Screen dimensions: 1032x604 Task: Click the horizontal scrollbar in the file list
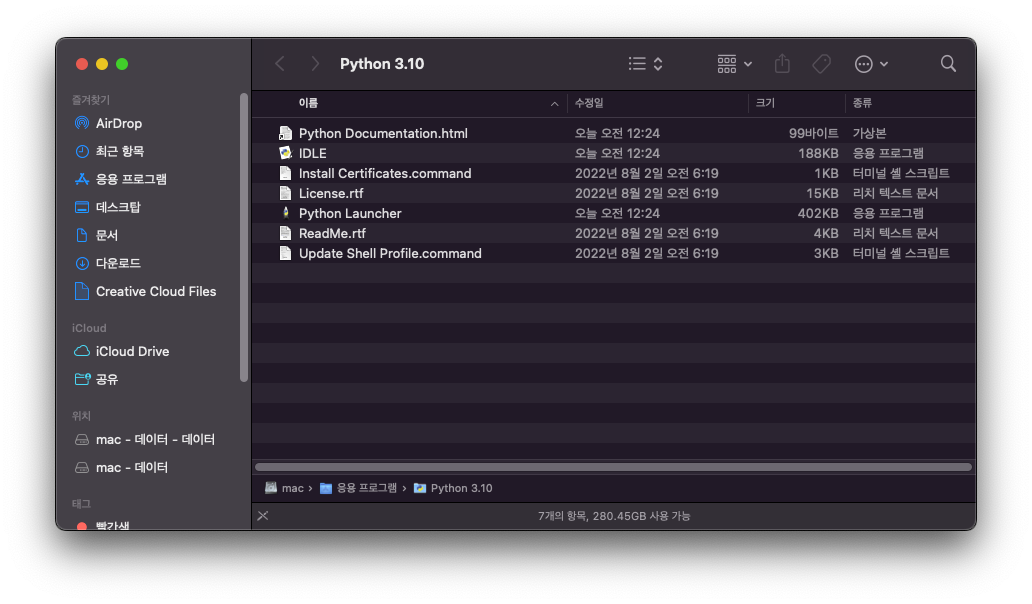pos(613,467)
